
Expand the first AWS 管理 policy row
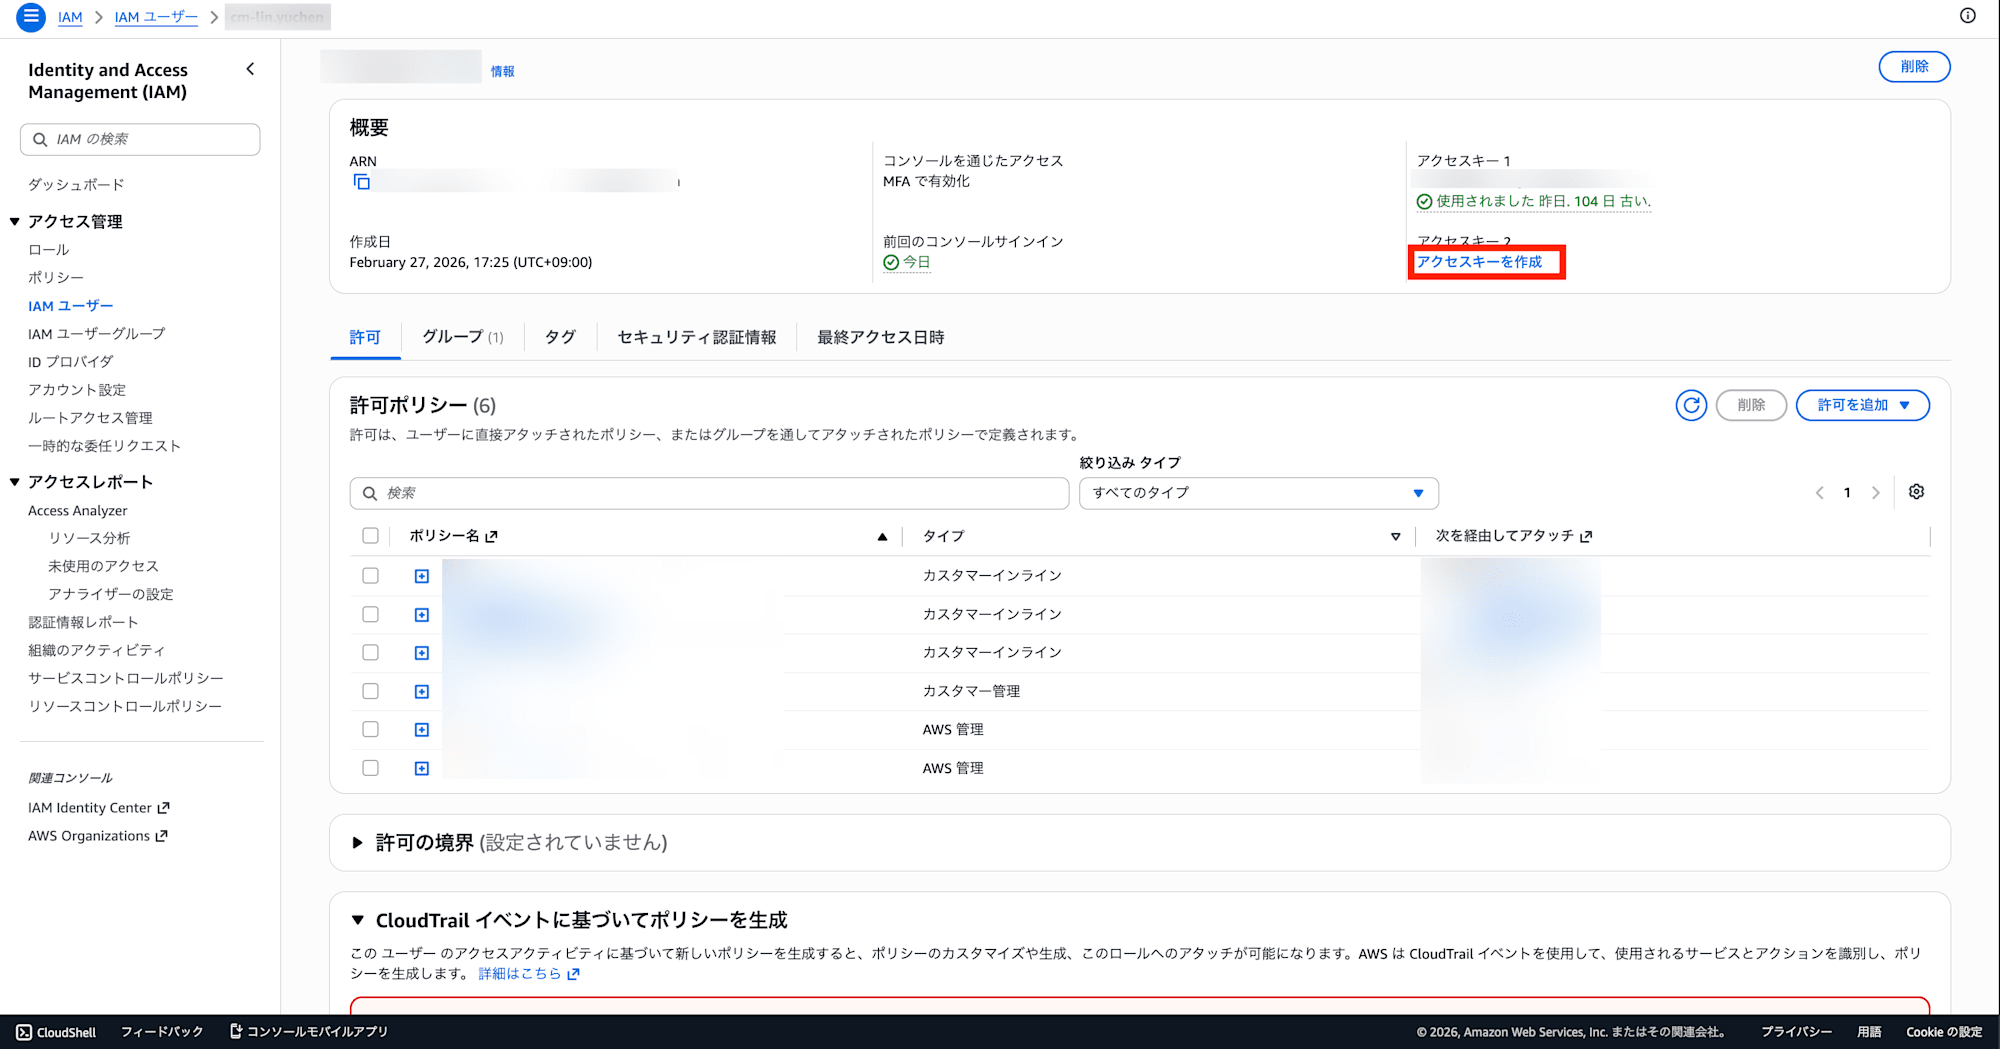click(x=422, y=730)
